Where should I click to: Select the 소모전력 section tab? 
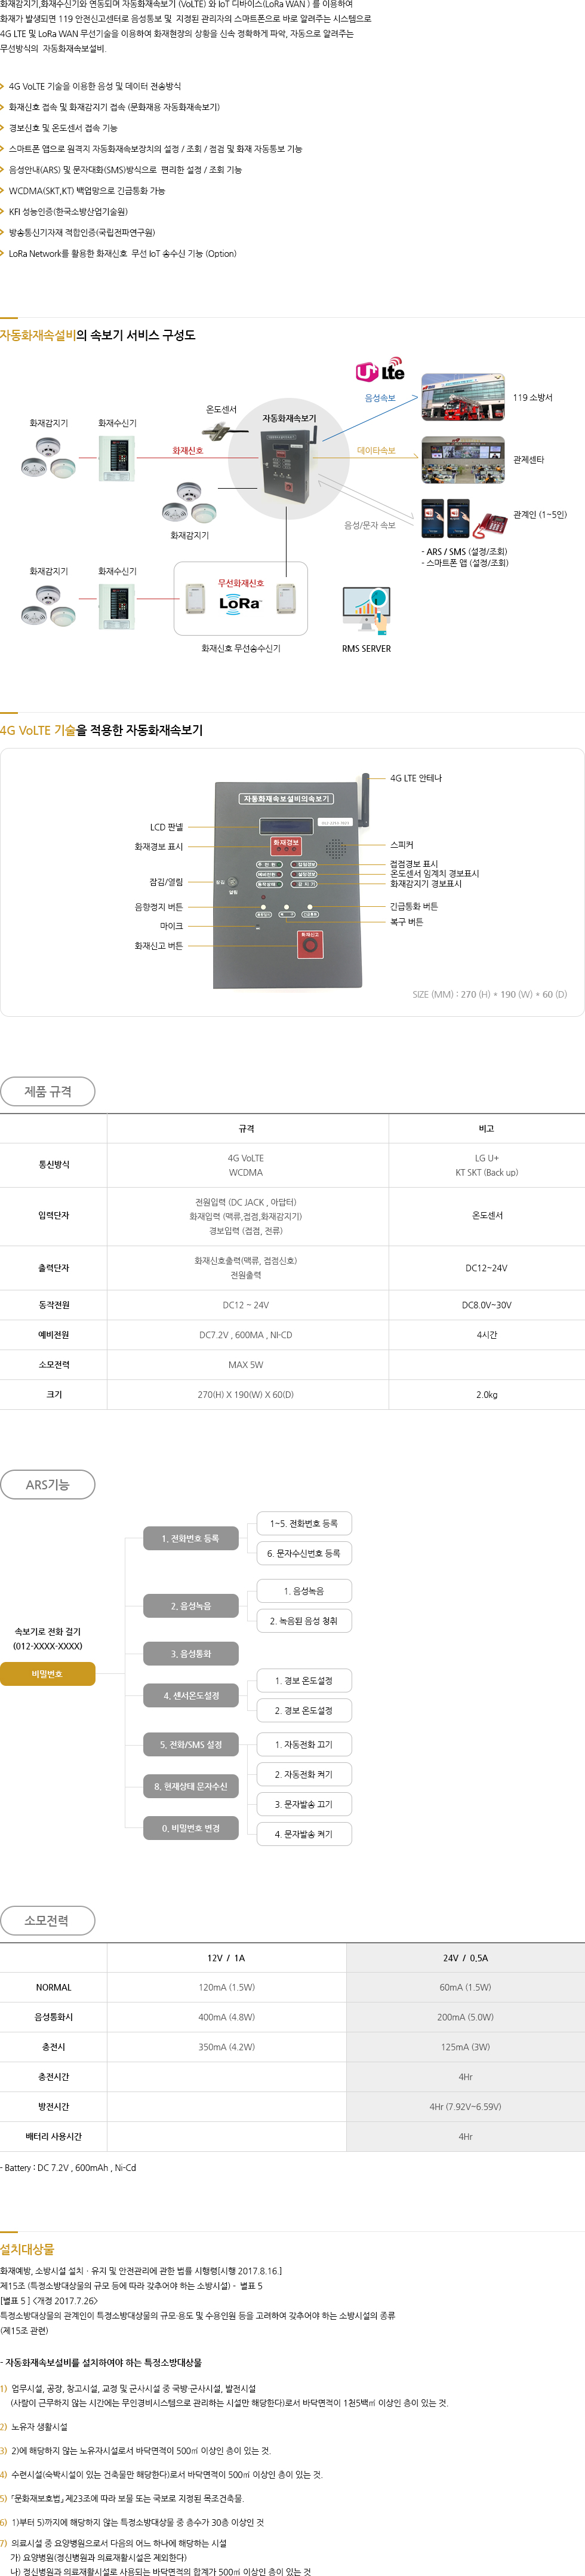[48, 1920]
